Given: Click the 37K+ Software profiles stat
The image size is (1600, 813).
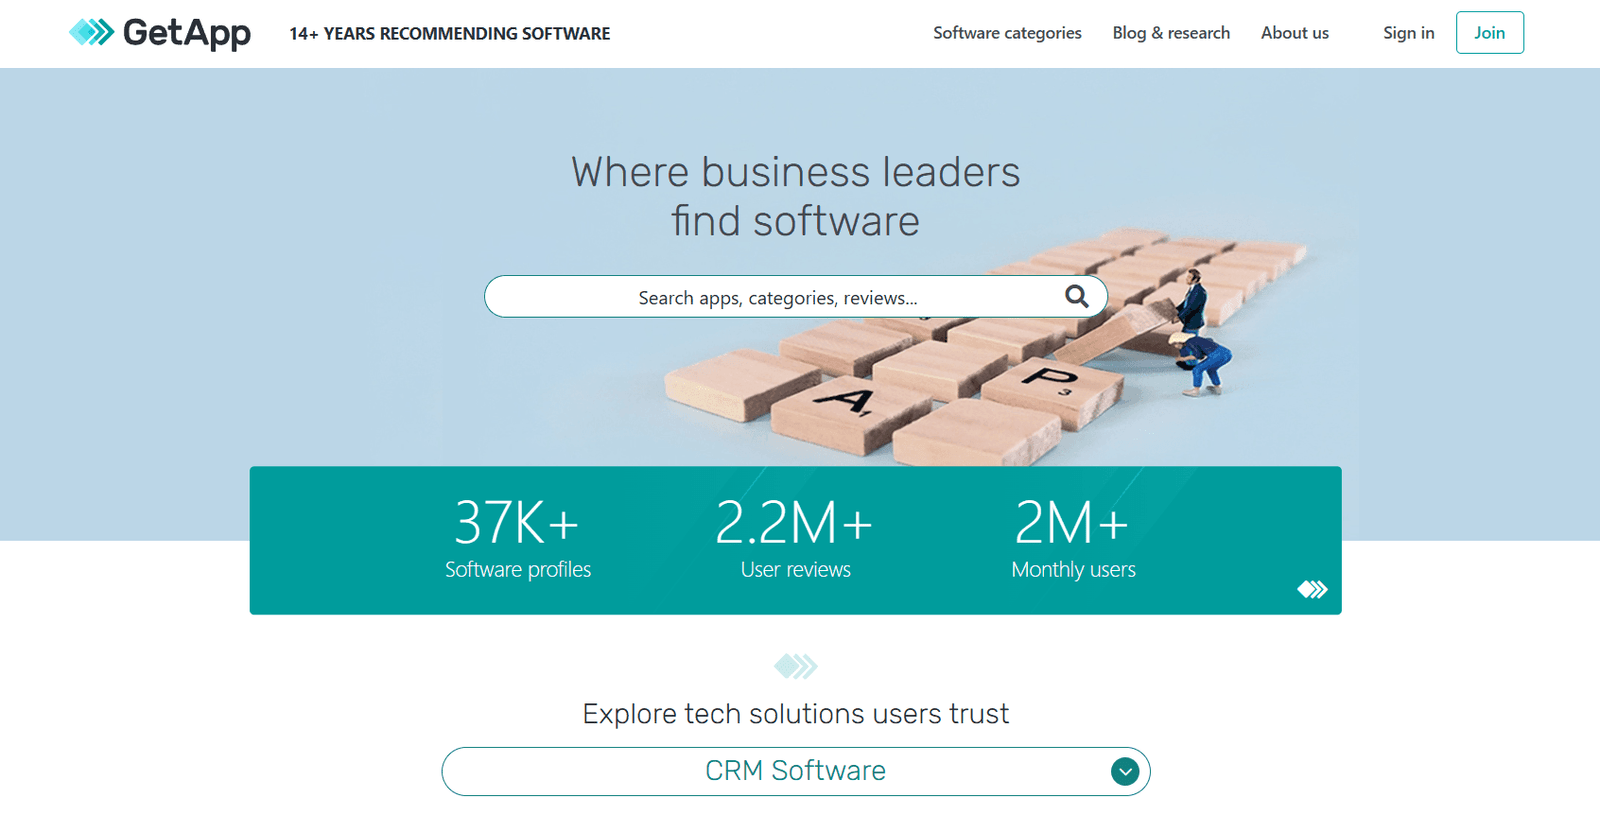Looking at the screenshot, I should coord(518,538).
